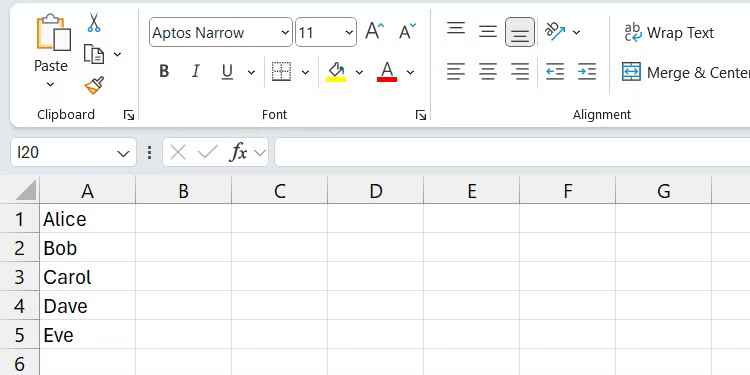Apply the red Font Color
Viewport: 750px width, 375px height.
point(387,72)
